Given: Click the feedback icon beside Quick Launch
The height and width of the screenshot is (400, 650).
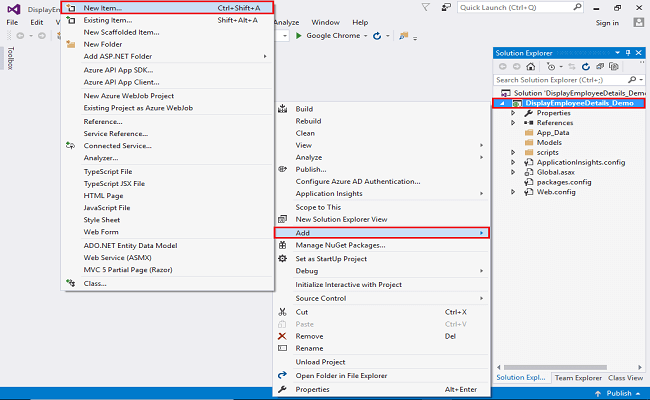Looking at the screenshot, I should pyautogui.click(x=446, y=7).
